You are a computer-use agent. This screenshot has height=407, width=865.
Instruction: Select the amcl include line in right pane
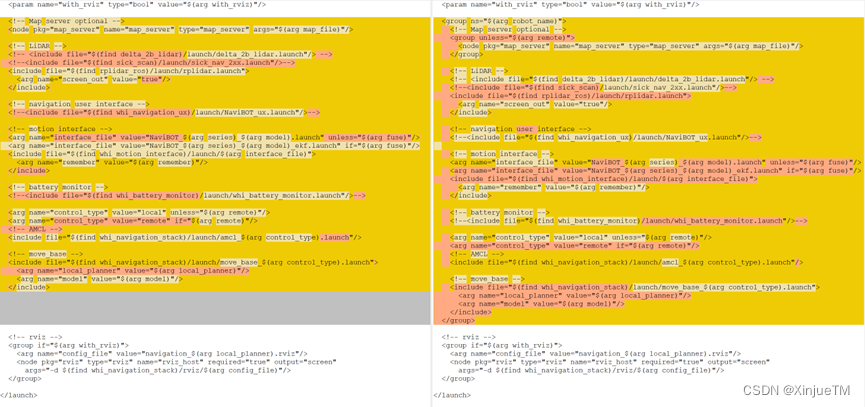pyautogui.click(x=627, y=263)
